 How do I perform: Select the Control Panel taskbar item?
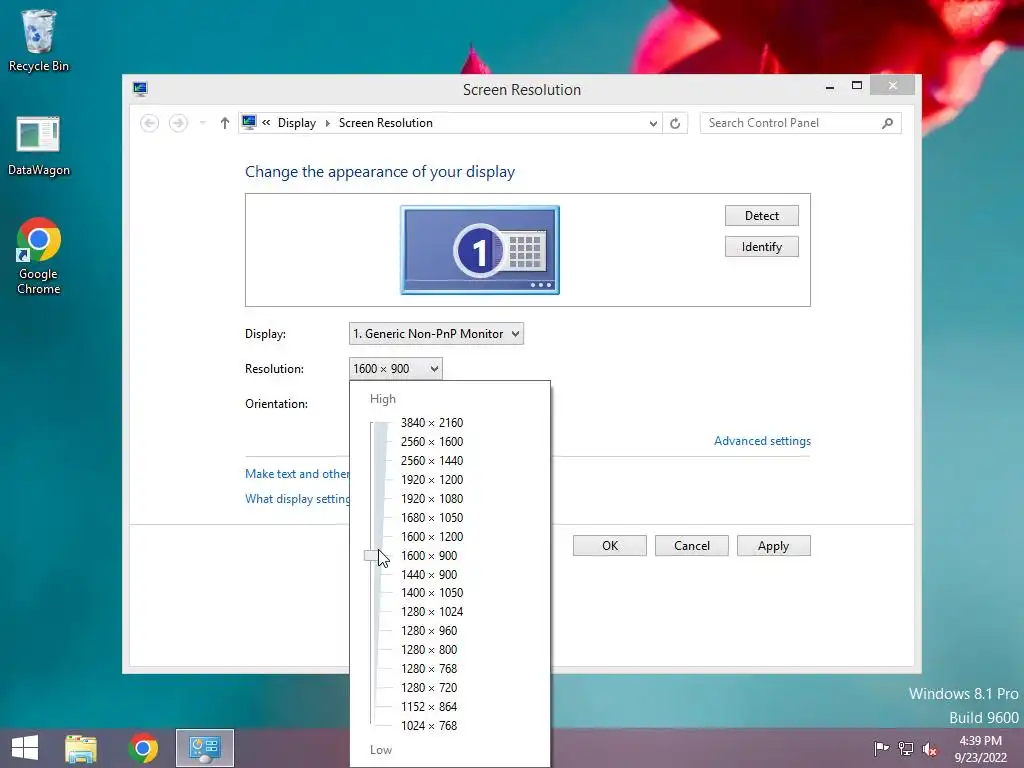pyautogui.click(x=204, y=748)
